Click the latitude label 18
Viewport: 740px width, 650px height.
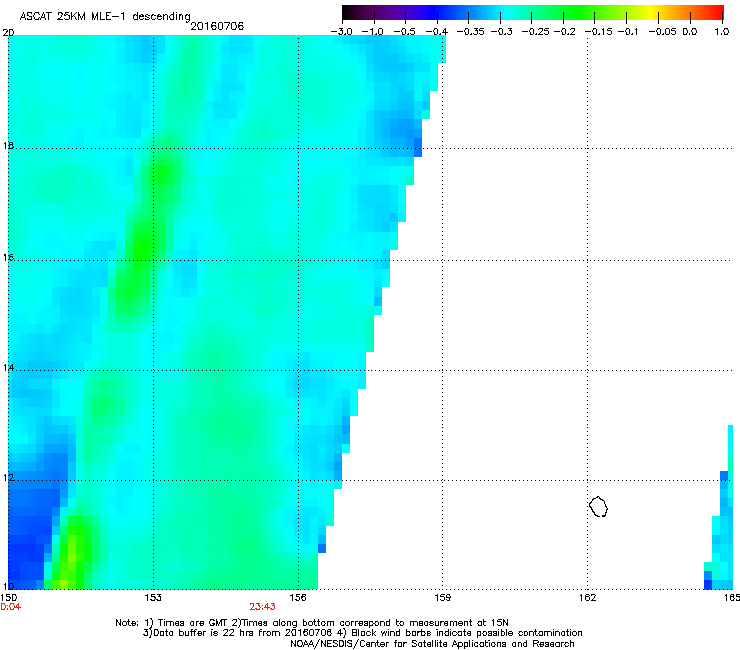(x=8, y=145)
